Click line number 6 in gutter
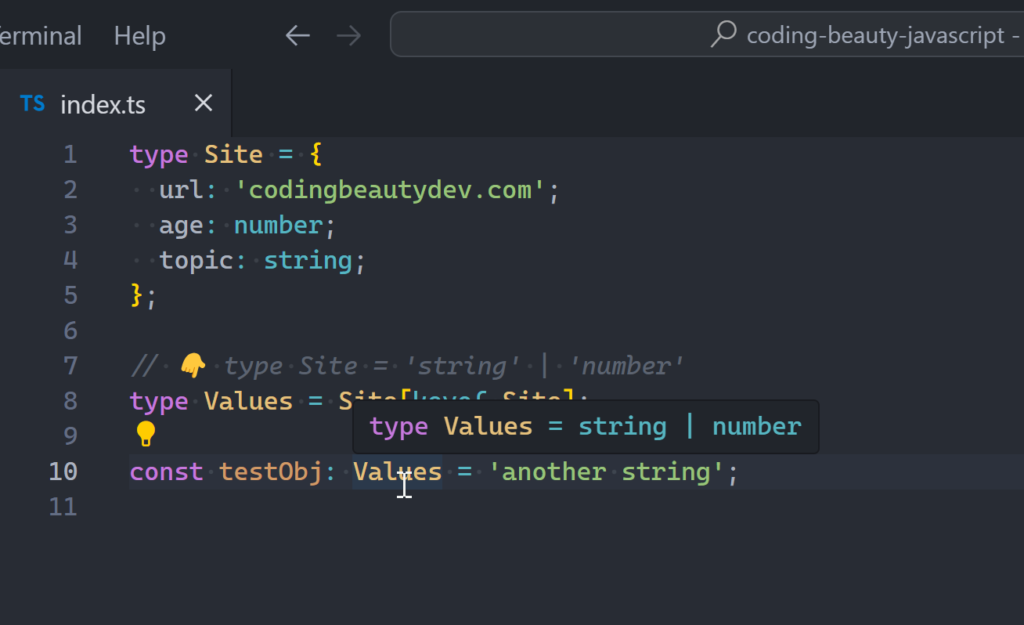This screenshot has width=1024, height=625. click(x=71, y=330)
